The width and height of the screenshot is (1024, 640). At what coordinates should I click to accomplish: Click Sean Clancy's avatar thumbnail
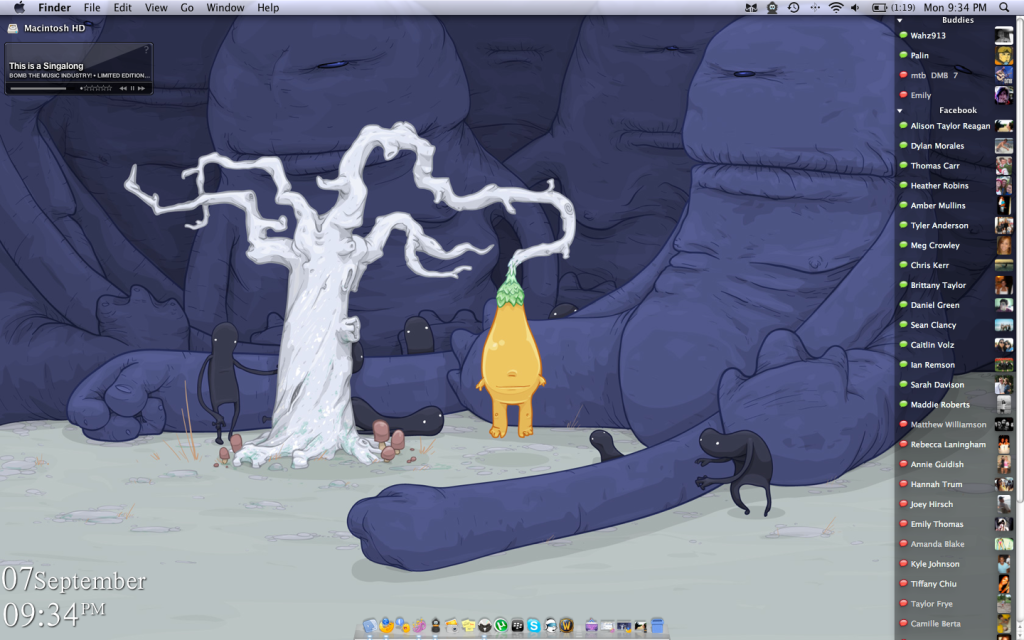(x=1004, y=325)
